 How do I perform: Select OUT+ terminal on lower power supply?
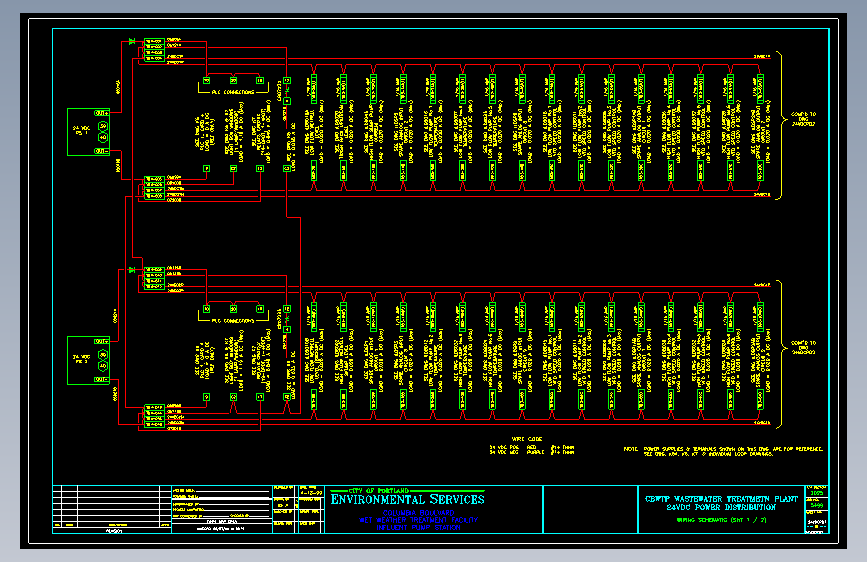tap(101, 341)
